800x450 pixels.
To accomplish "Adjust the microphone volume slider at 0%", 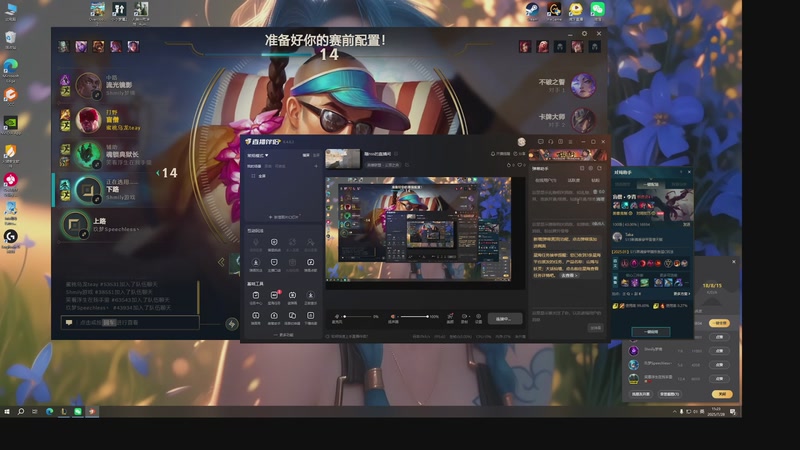I will point(360,316).
